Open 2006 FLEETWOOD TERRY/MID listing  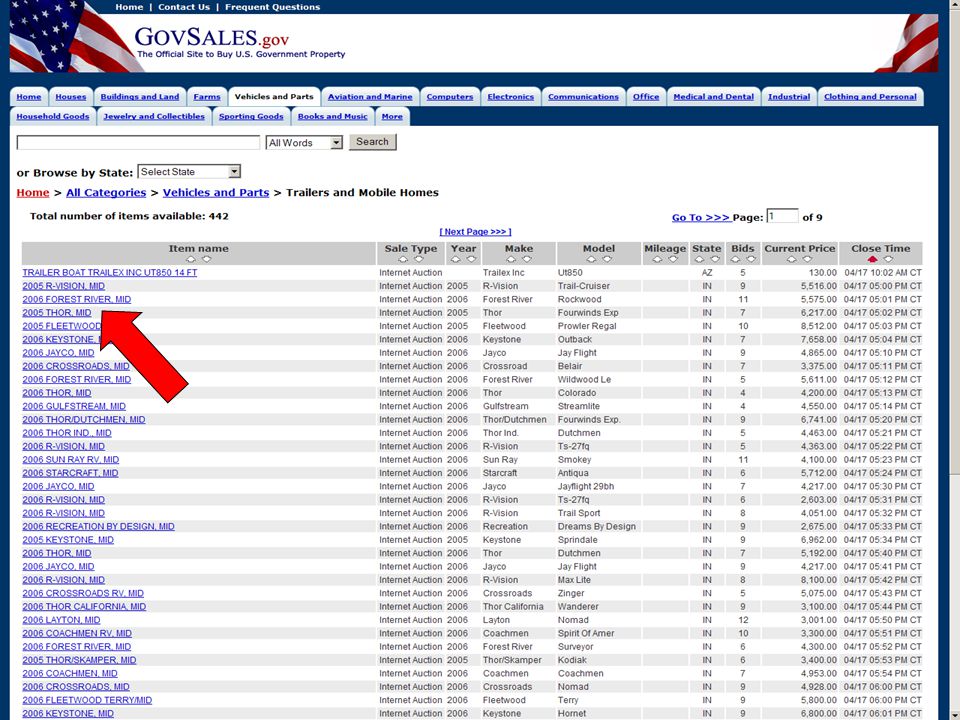87,700
